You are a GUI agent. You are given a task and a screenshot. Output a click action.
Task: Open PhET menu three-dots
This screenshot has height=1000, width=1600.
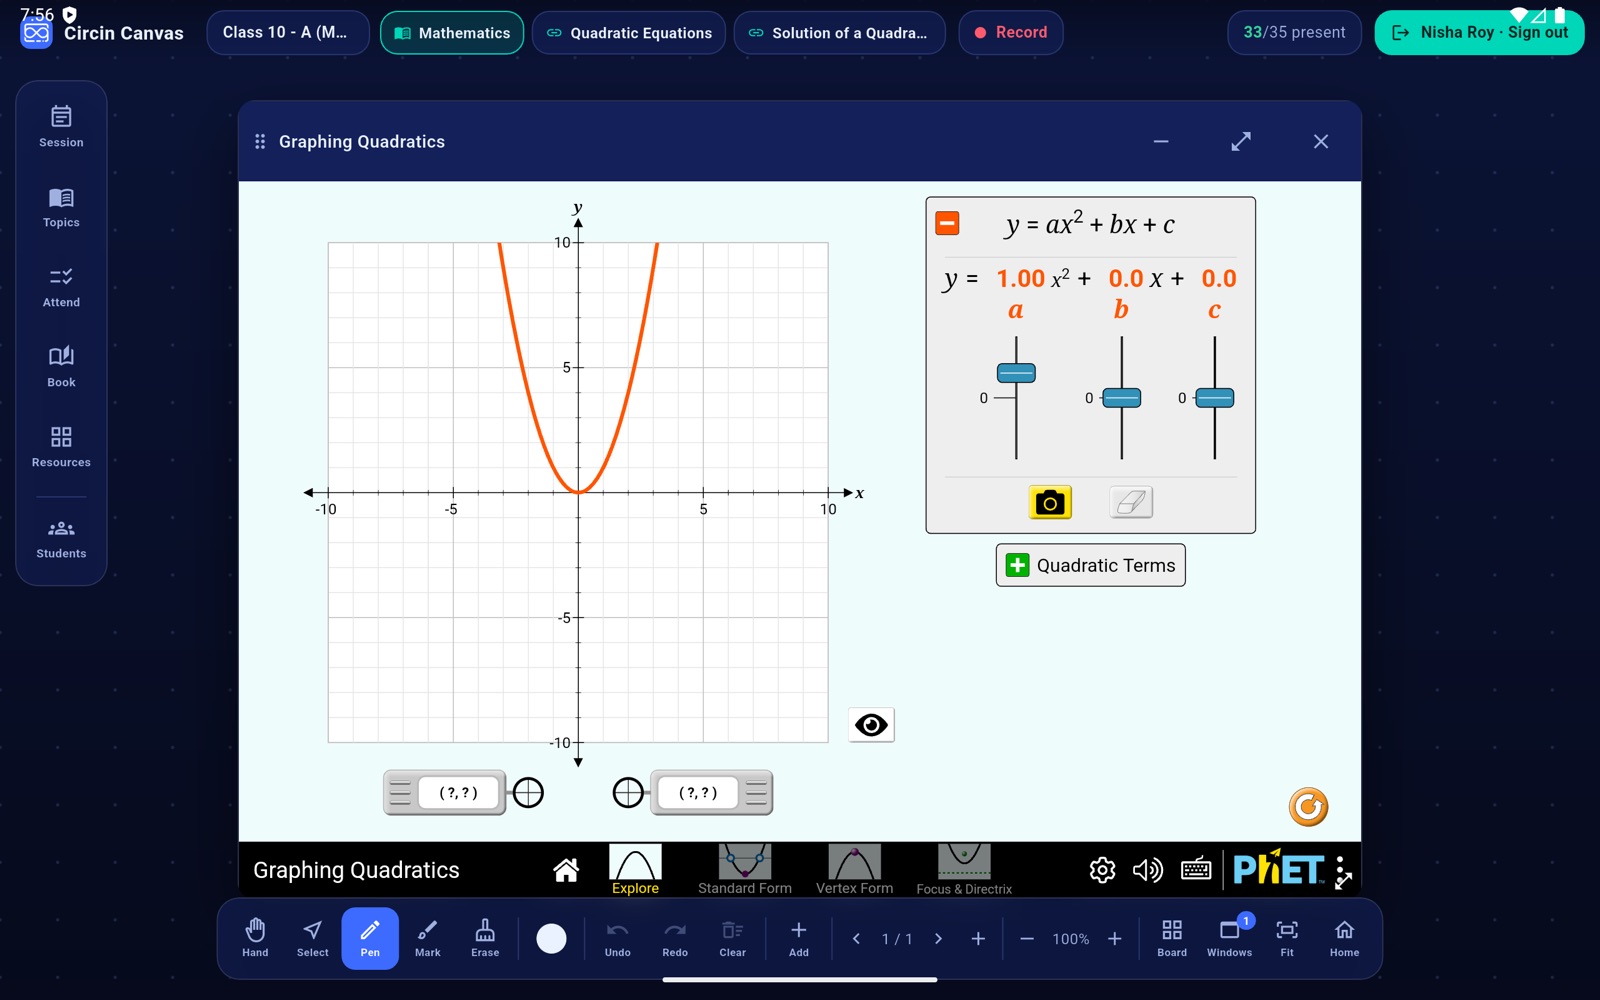(x=1341, y=871)
